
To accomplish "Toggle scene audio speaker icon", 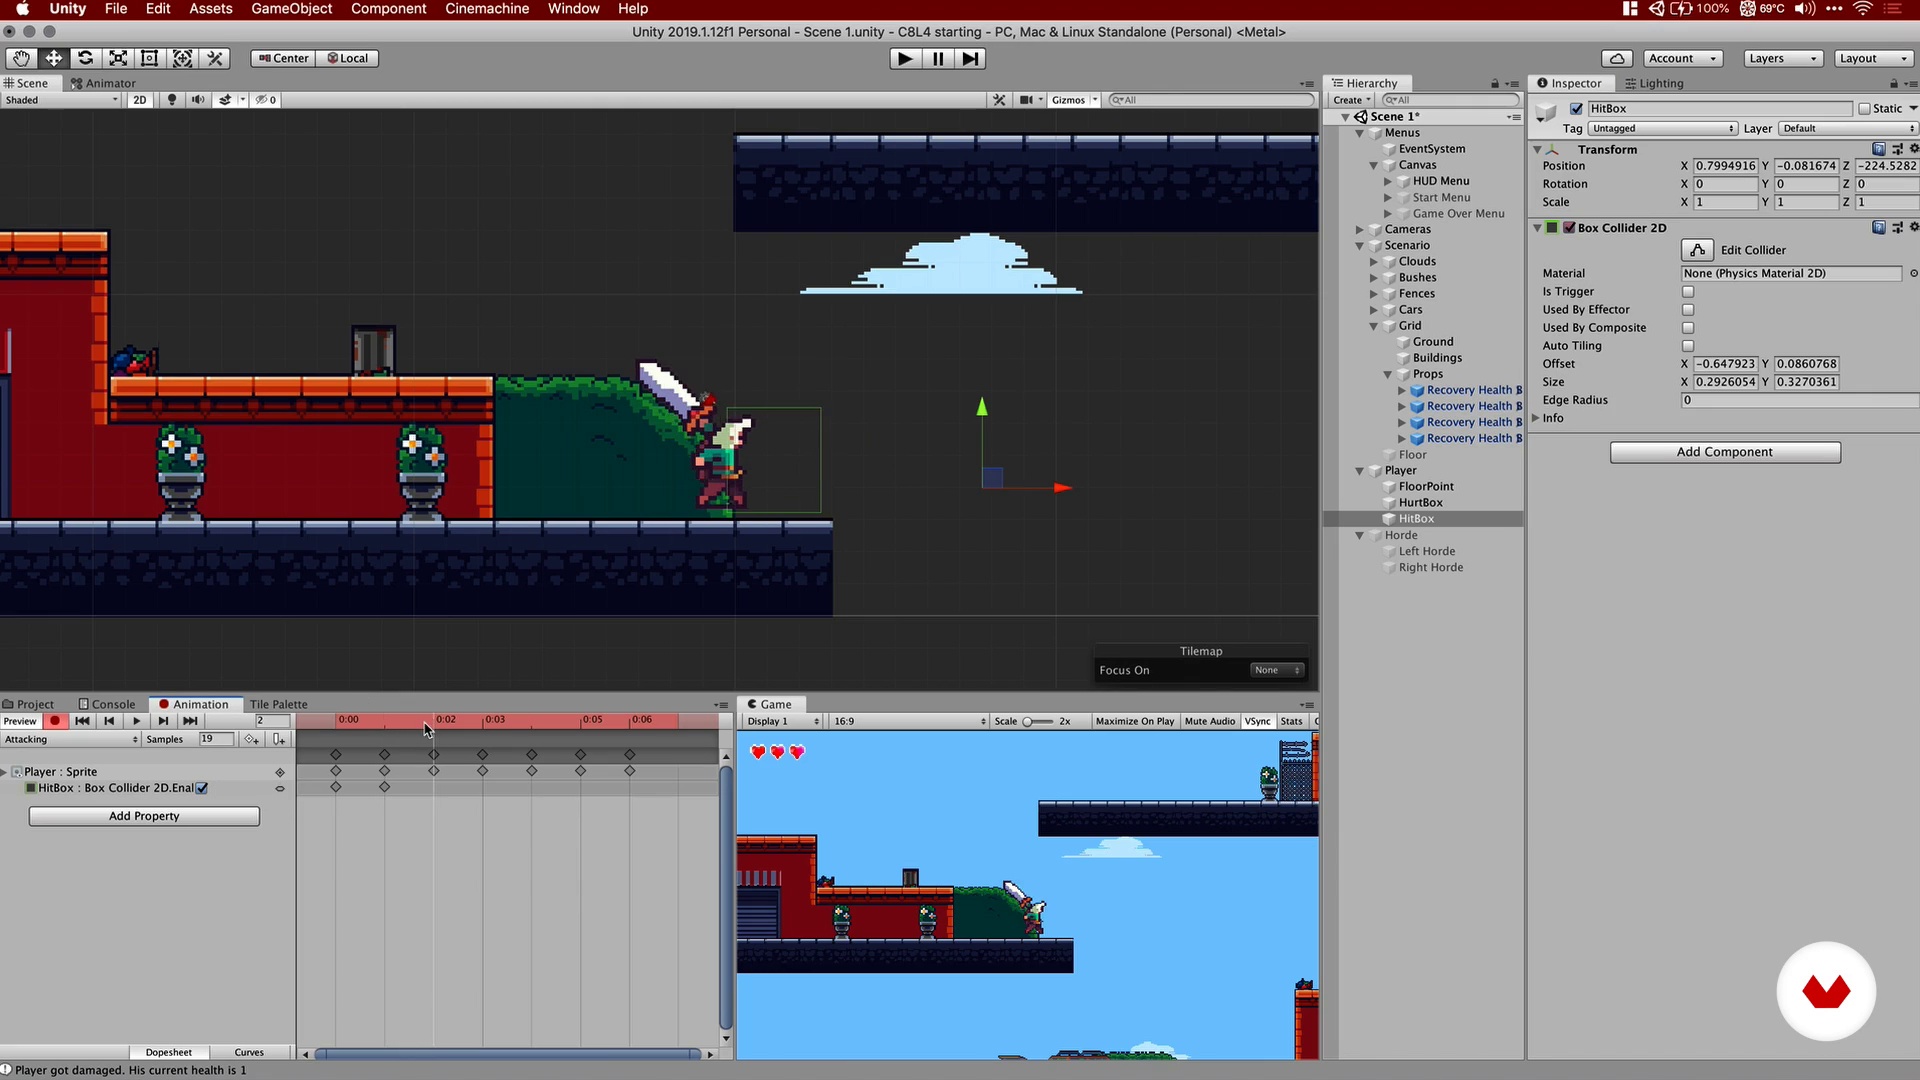I will click(198, 100).
